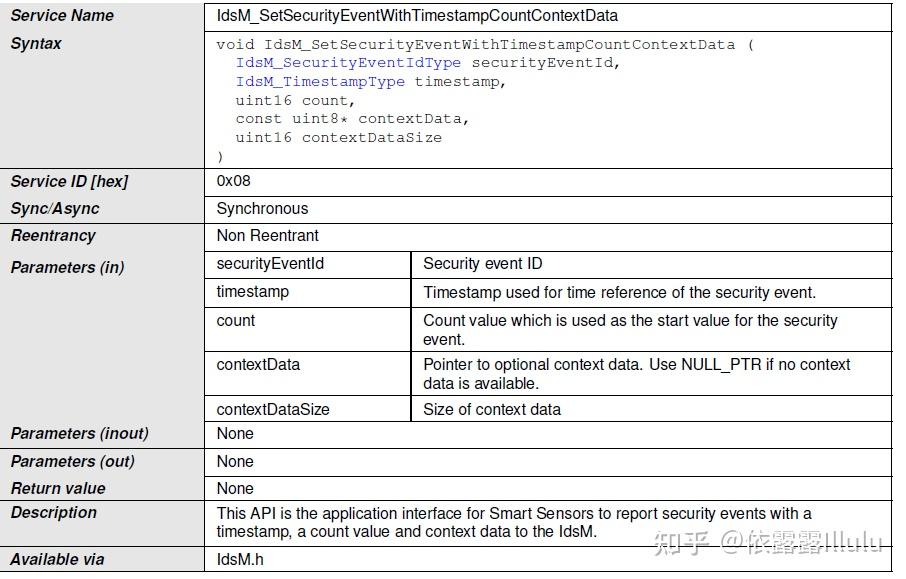906x579 pixels.
Task: Click the Syntax row label
Action: (x=36, y=44)
